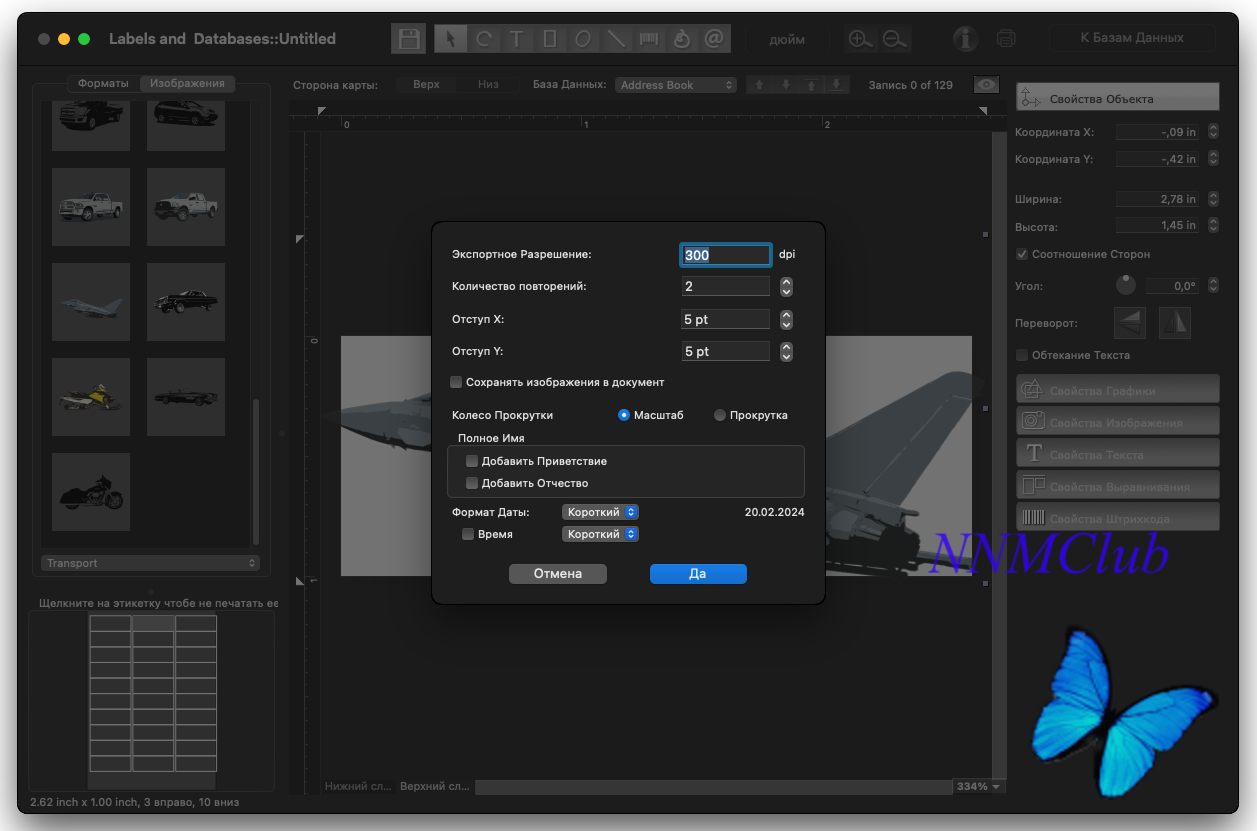The image size is (1257, 831).
Task: Open Свойства Изображения panel
Action: (1118, 421)
